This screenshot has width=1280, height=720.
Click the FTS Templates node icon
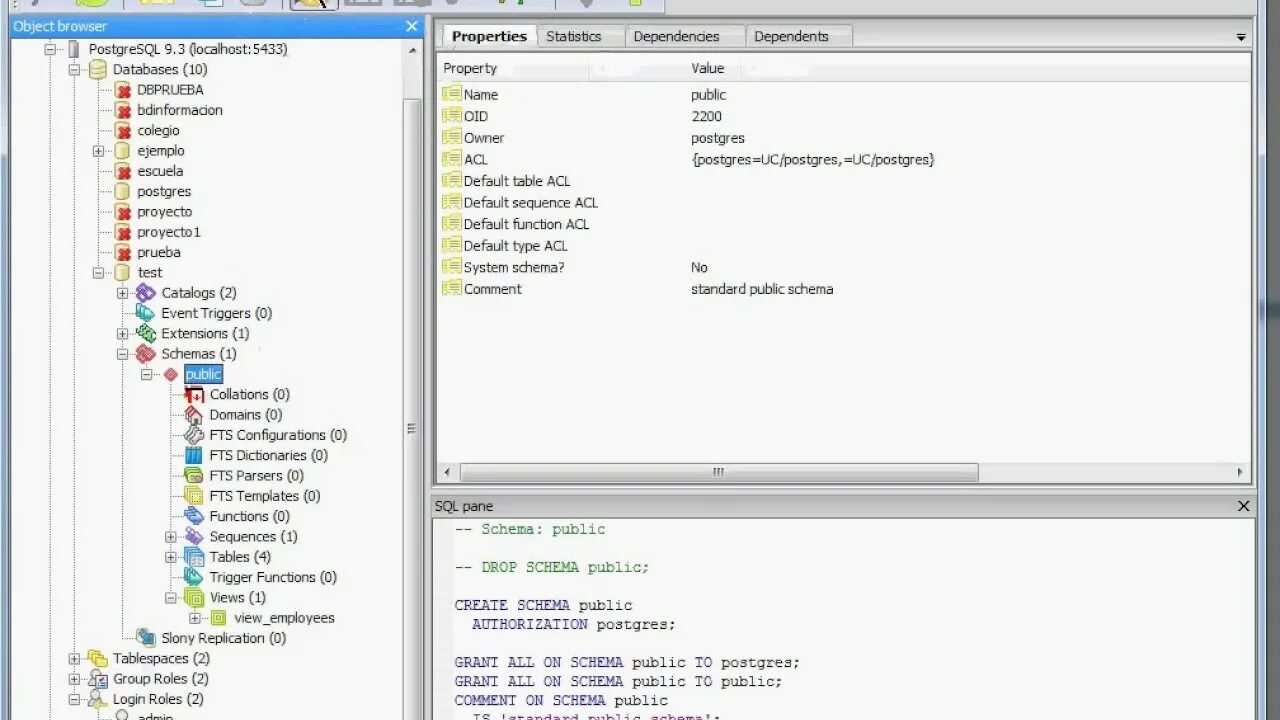pos(194,496)
